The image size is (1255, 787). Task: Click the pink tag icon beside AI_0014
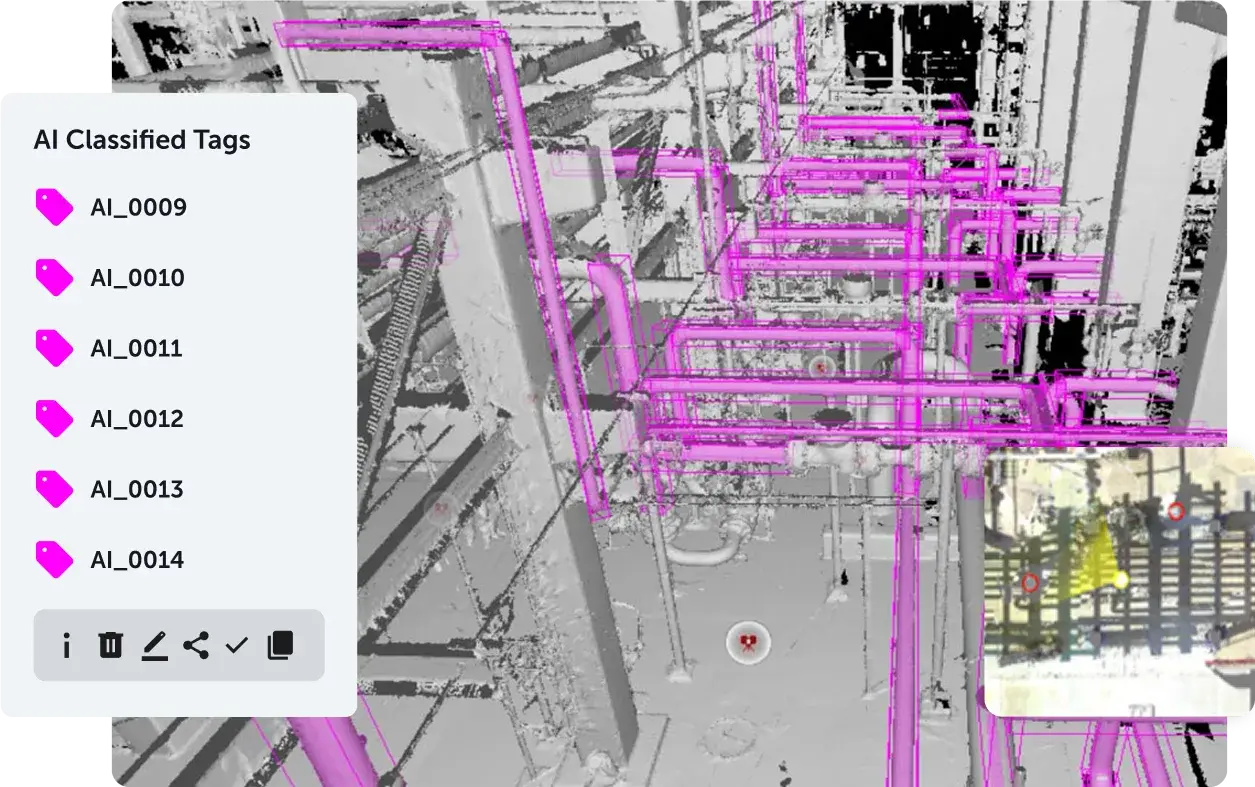[x=54, y=560]
